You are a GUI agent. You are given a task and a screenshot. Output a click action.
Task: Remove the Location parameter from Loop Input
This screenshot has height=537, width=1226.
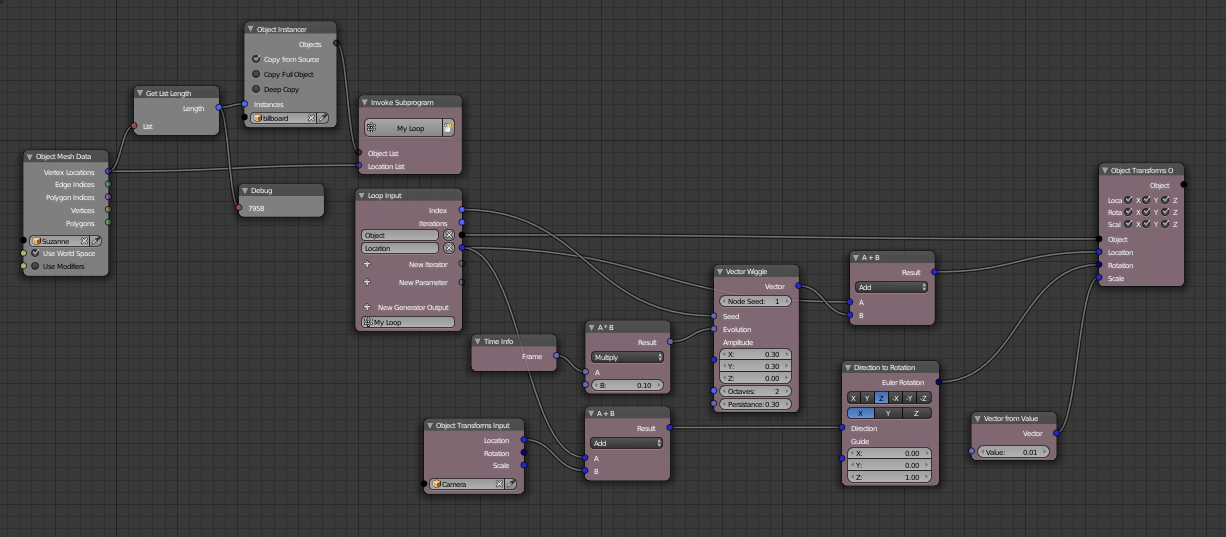(449, 248)
